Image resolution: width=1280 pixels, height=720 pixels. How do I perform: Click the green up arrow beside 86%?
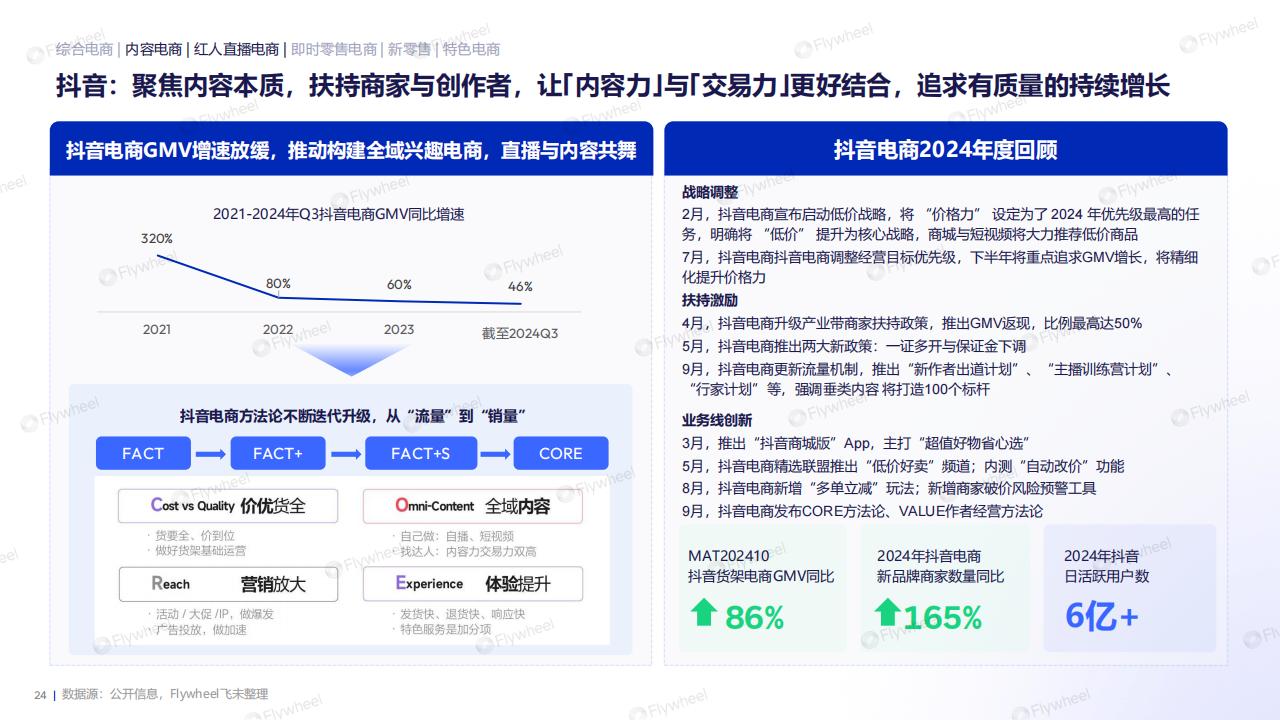705,613
